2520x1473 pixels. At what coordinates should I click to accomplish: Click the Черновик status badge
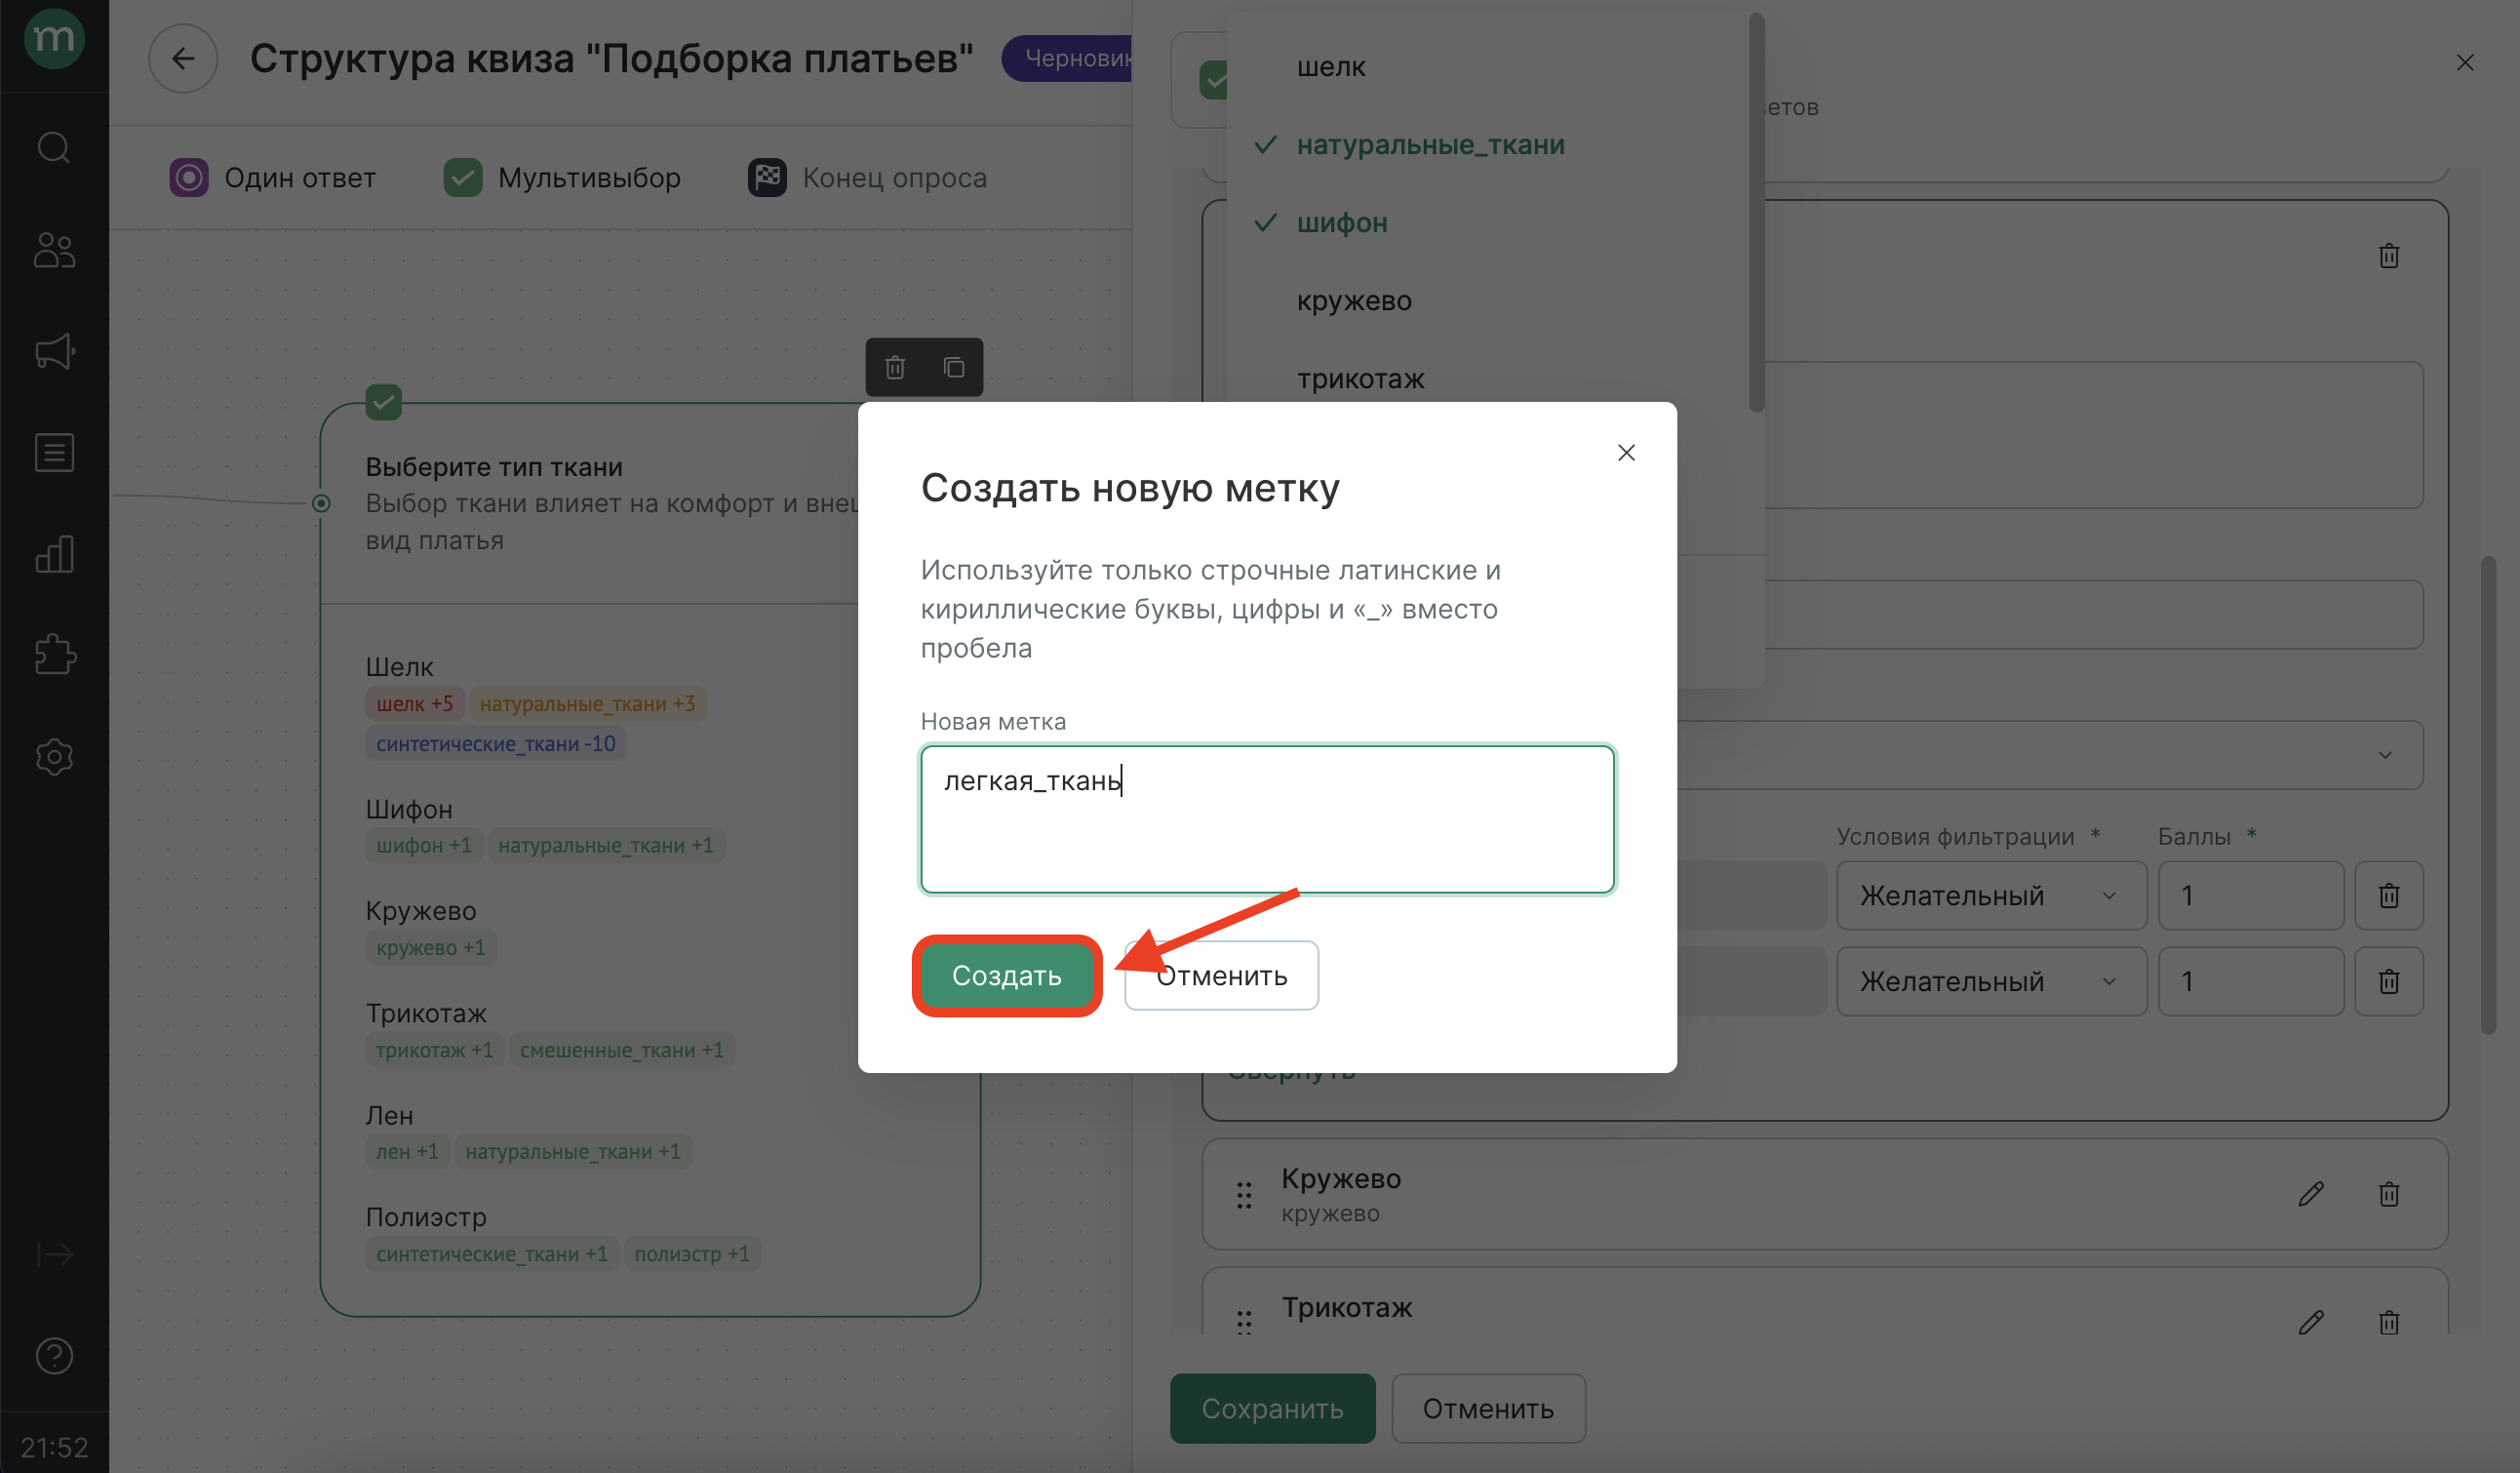tap(1068, 59)
